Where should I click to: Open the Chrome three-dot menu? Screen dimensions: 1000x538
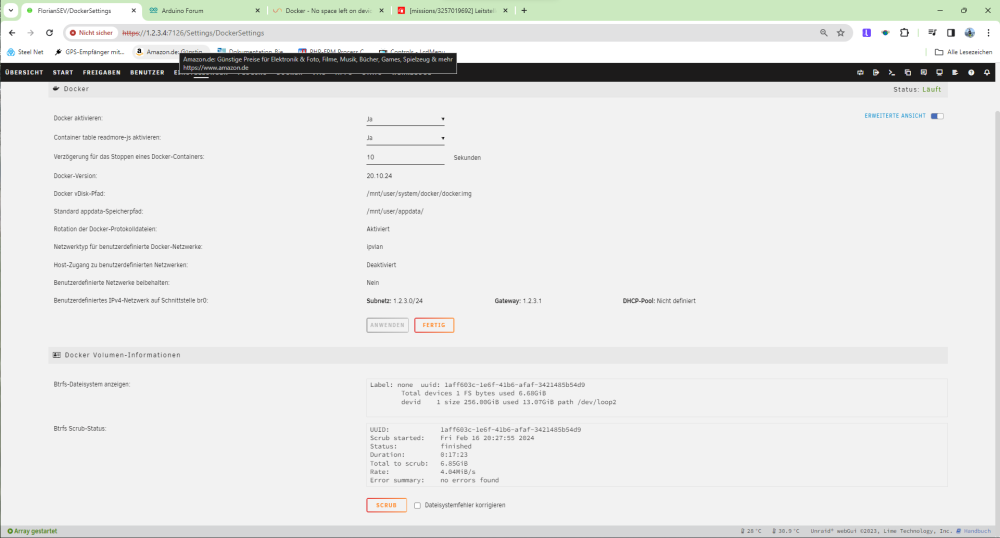(x=988, y=33)
